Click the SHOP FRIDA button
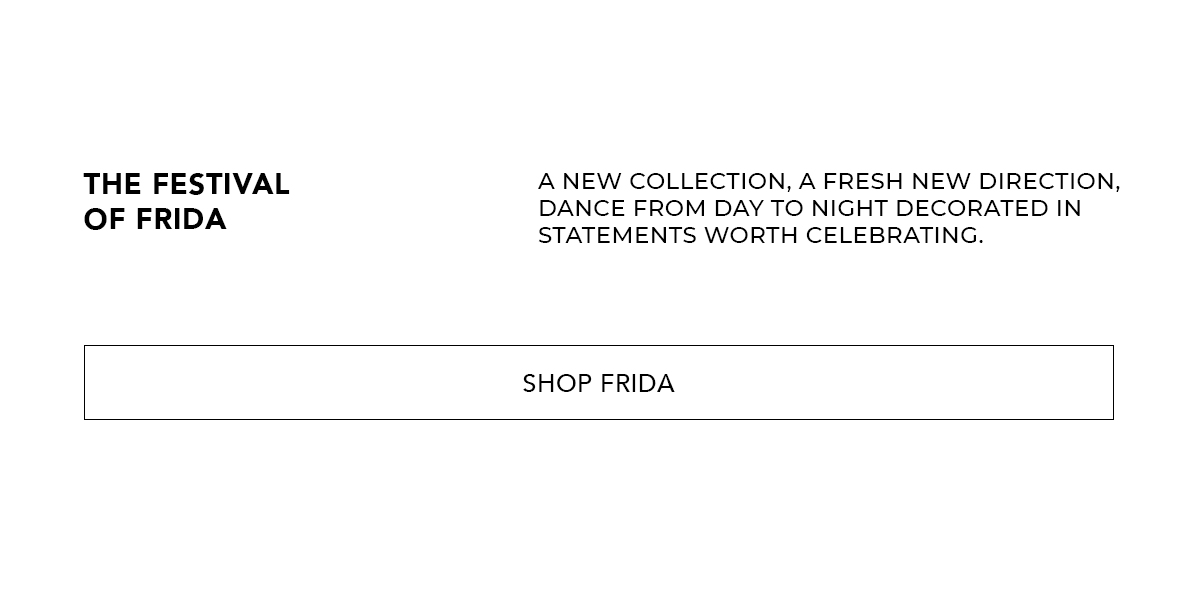The width and height of the screenshot is (1200, 596). 598,382
